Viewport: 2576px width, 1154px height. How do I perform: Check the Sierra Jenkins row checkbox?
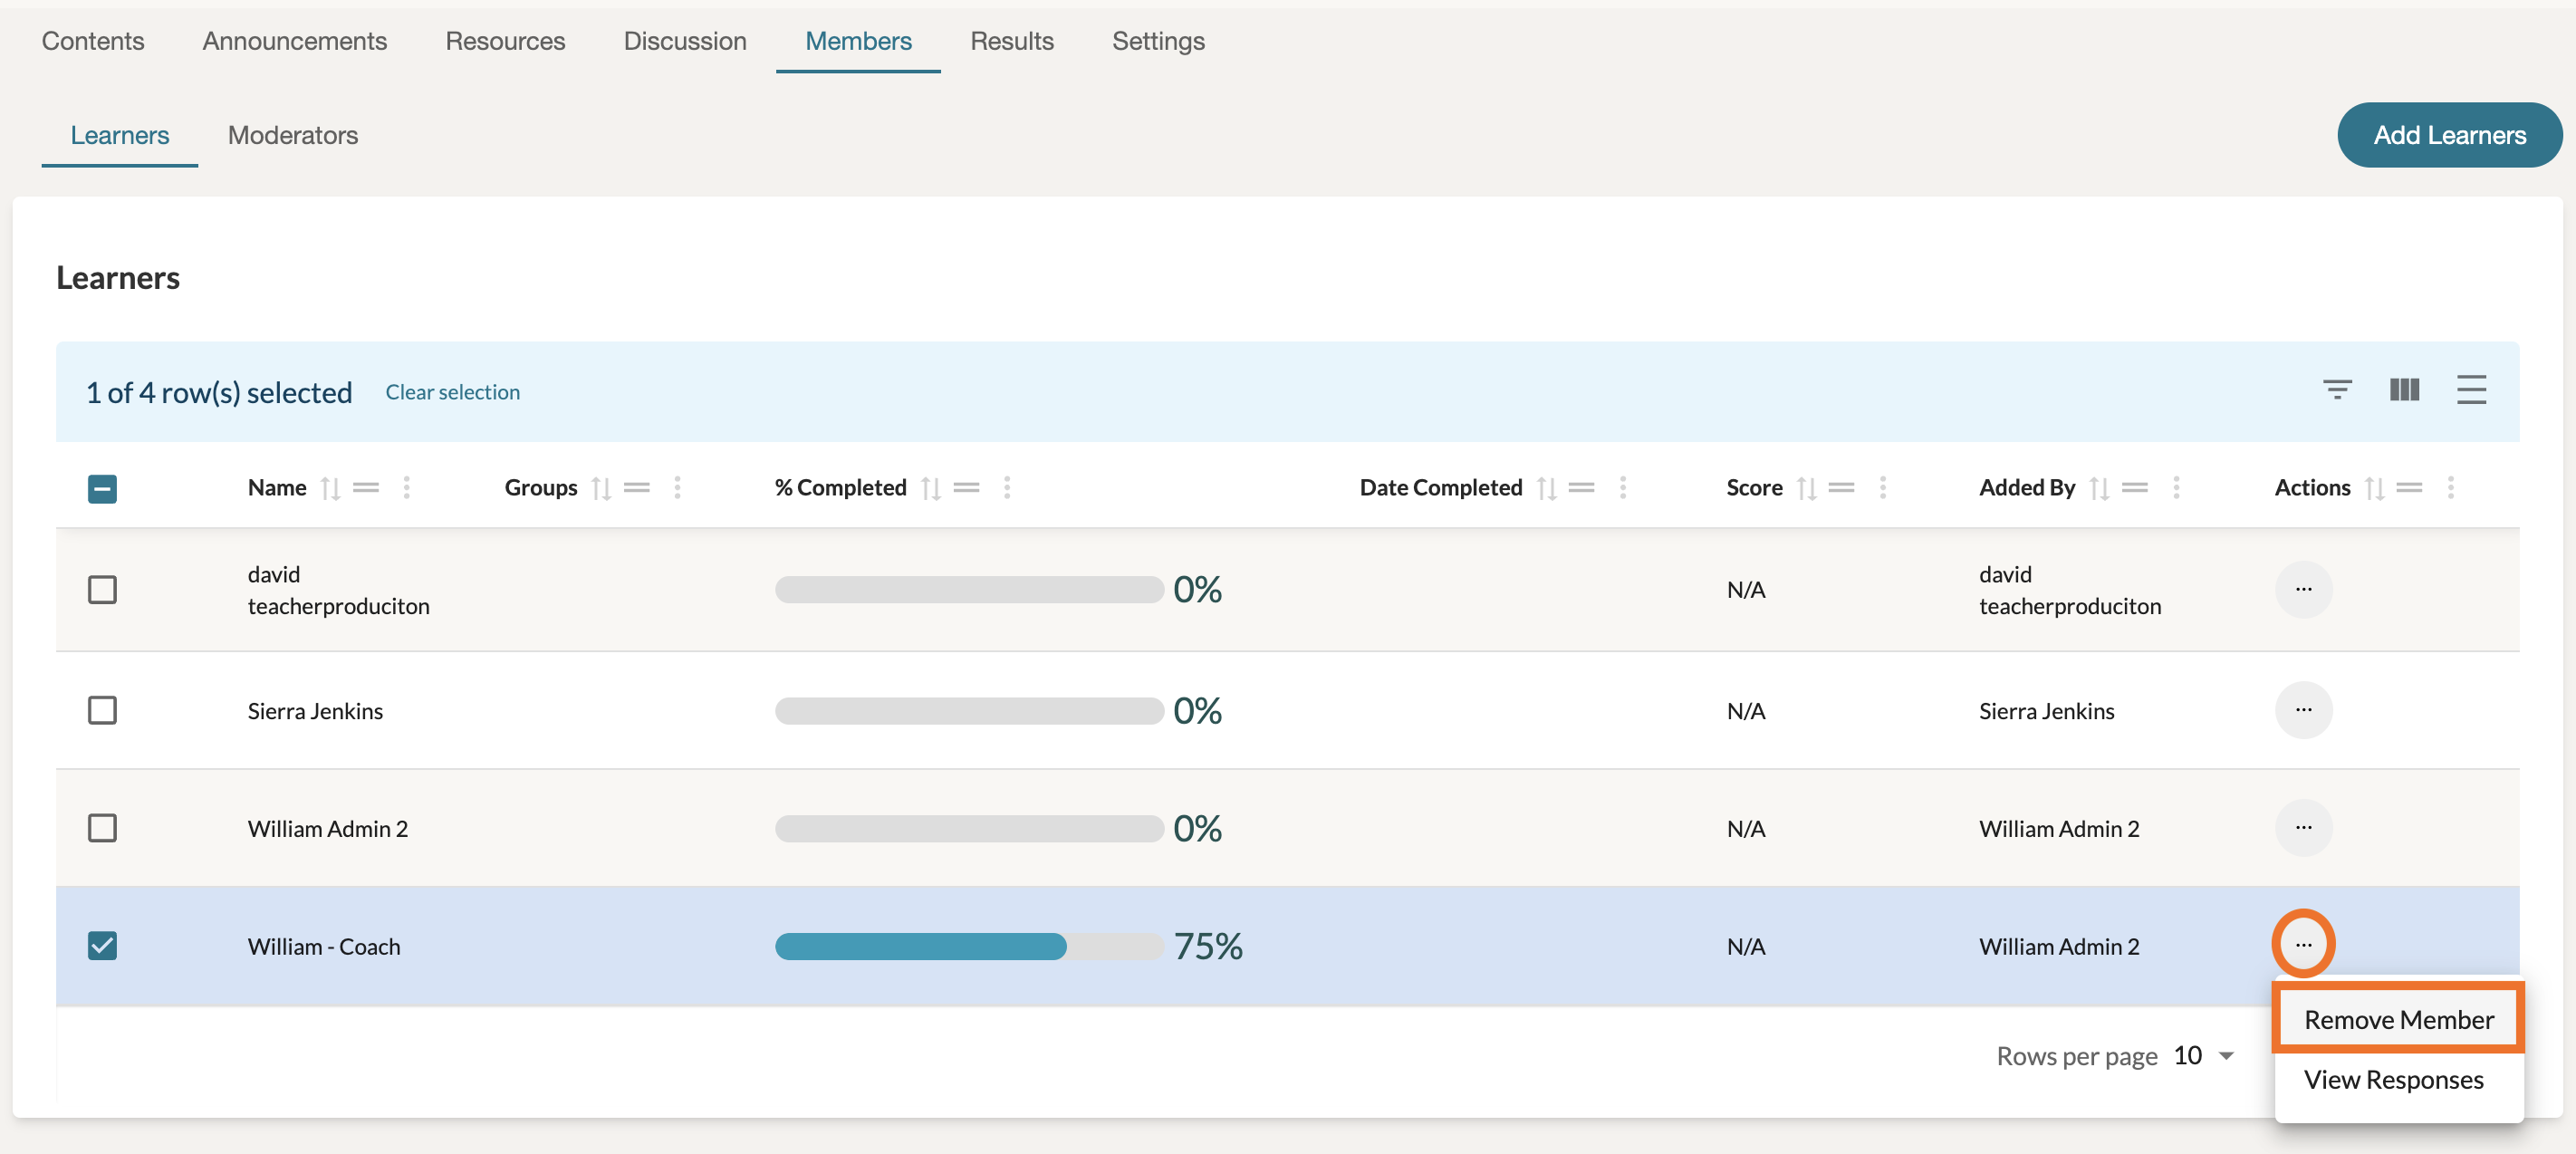[102, 710]
